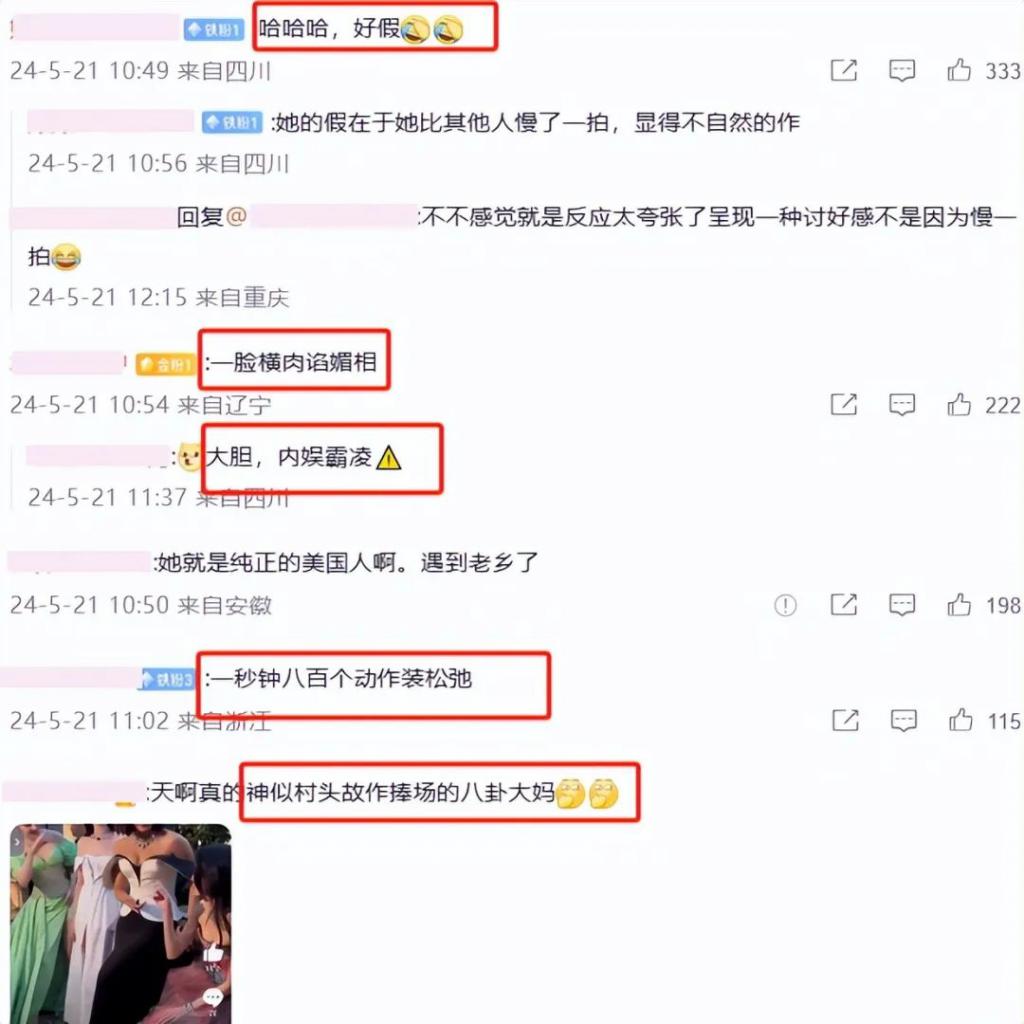Click the 铁粉3 fan badge

point(167,680)
